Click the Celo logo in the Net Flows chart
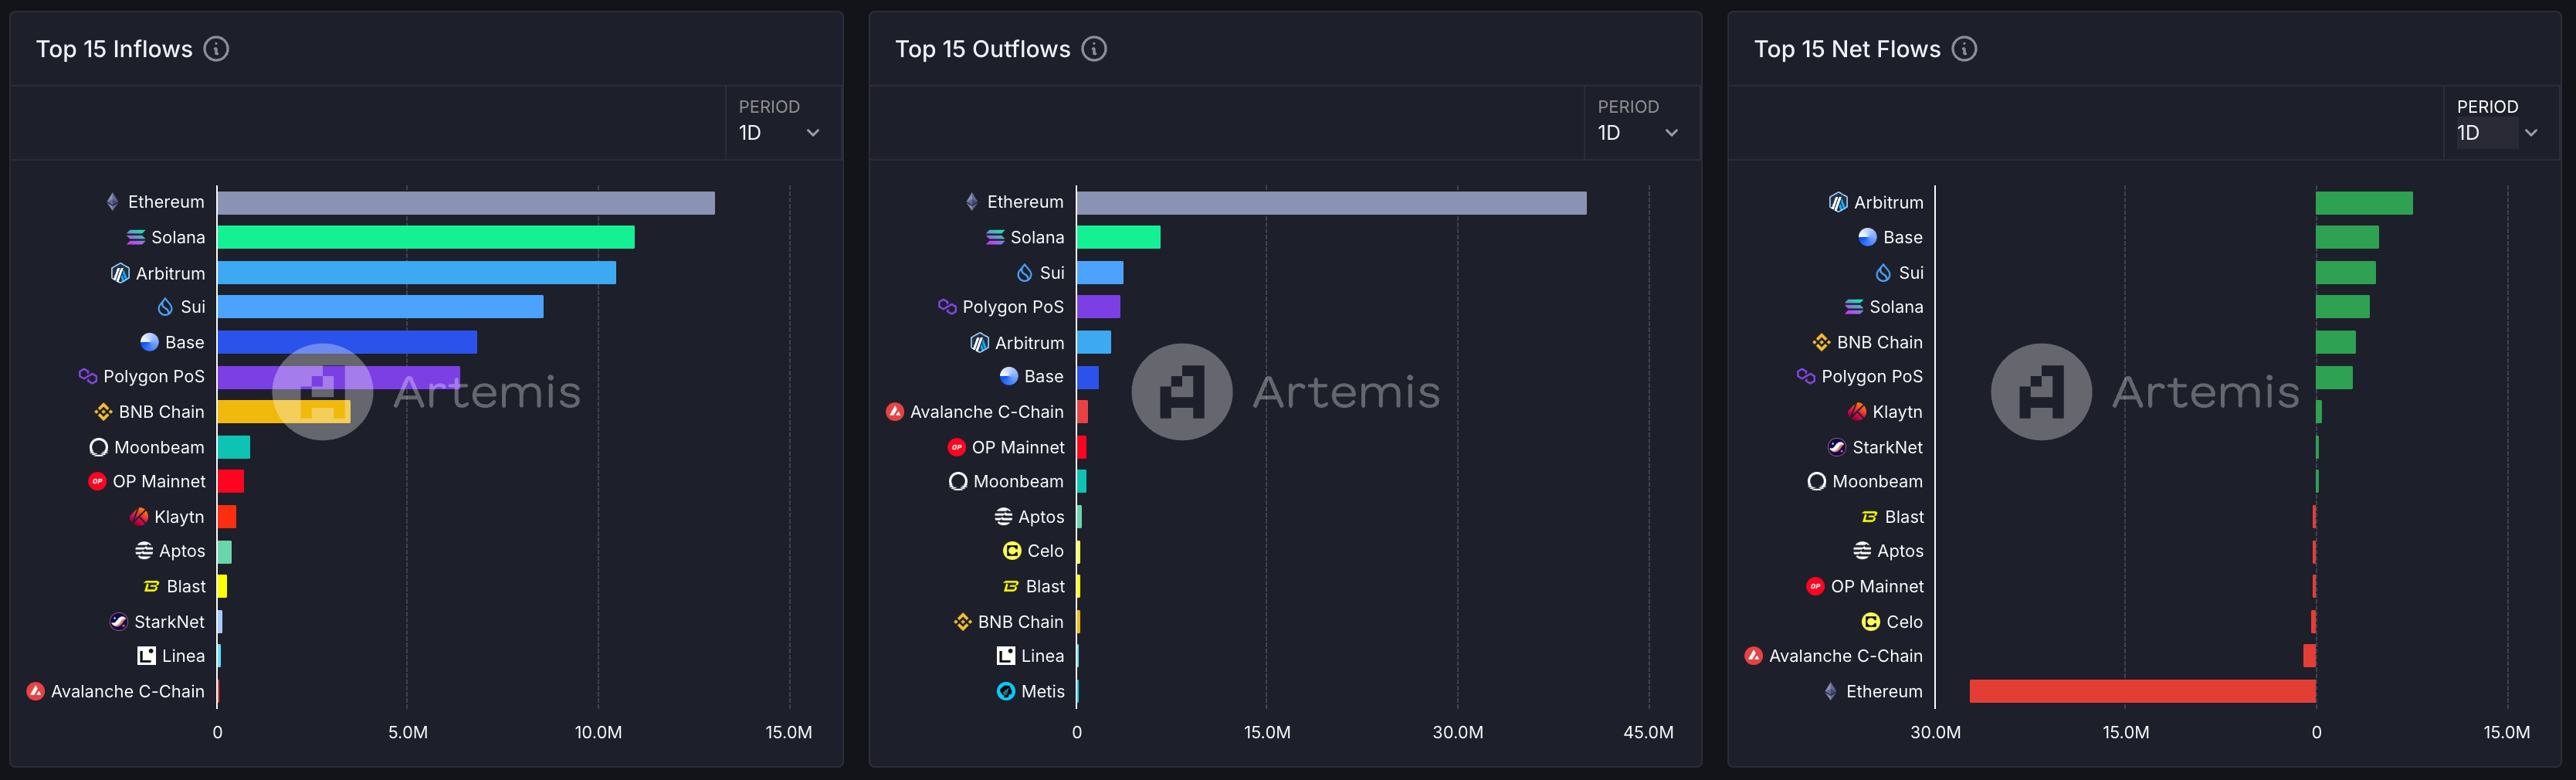 click(1870, 622)
